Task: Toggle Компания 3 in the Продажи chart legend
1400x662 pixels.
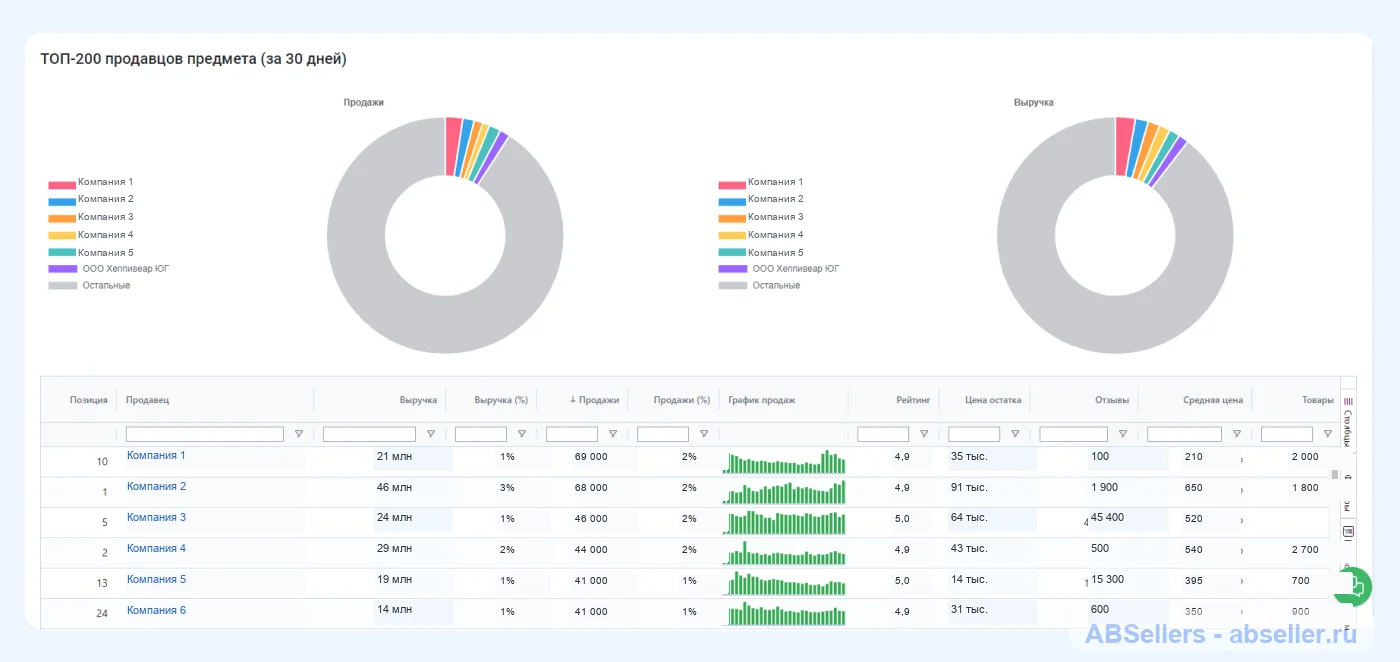Action: tap(91, 217)
